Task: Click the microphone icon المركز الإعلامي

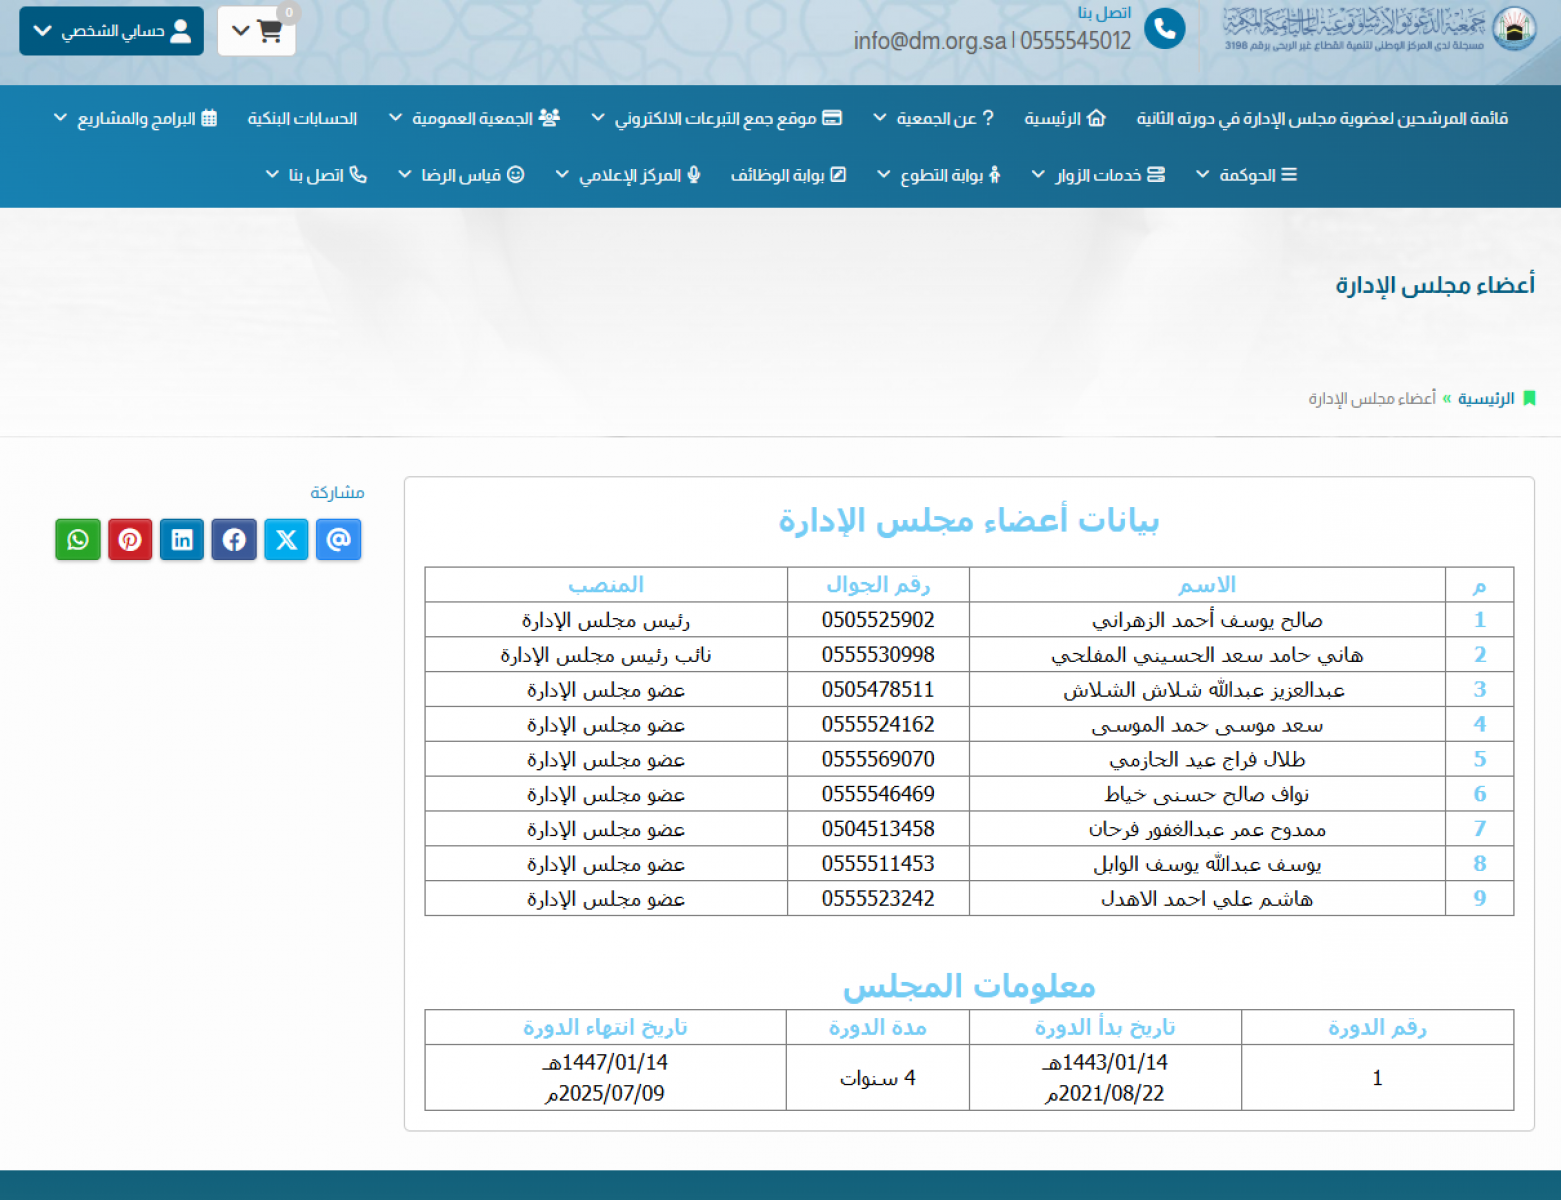Action: click(694, 175)
